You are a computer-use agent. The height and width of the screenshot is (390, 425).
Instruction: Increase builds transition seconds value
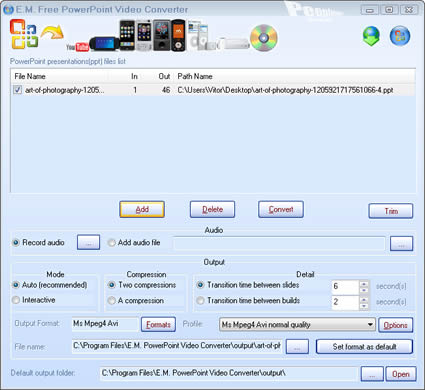click(x=364, y=299)
